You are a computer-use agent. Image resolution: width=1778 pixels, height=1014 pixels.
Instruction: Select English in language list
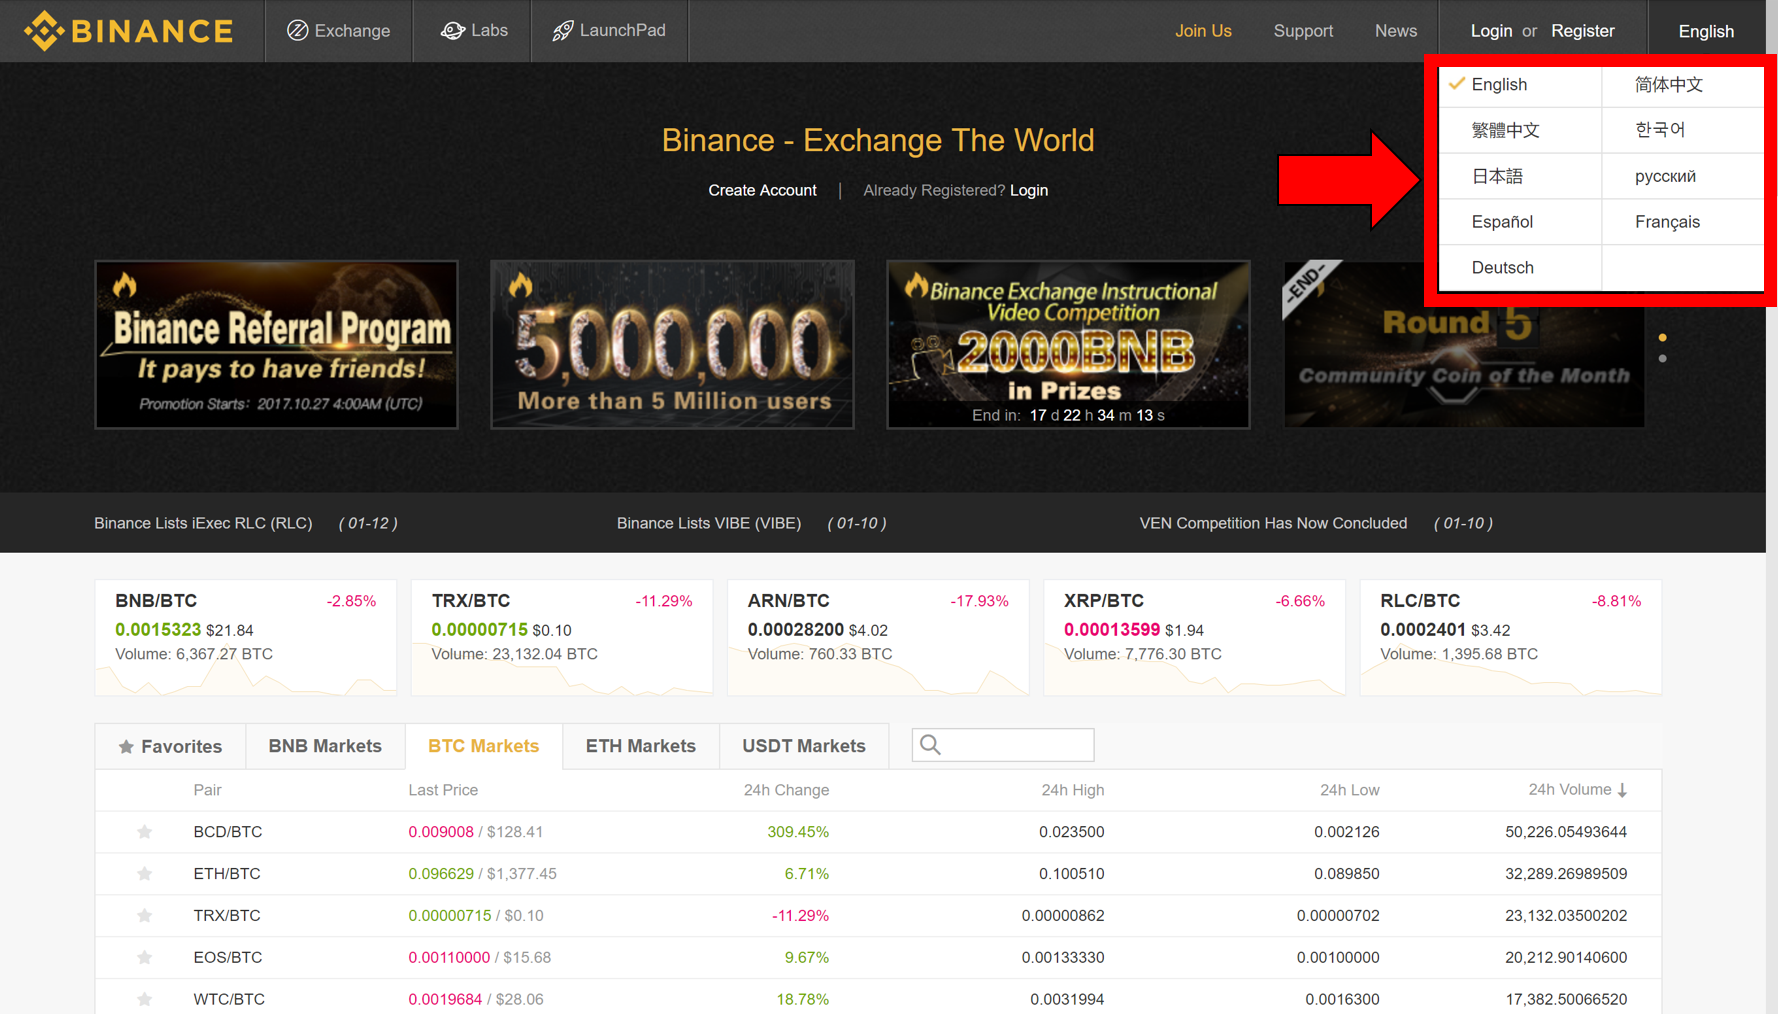[x=1520, y=85]
